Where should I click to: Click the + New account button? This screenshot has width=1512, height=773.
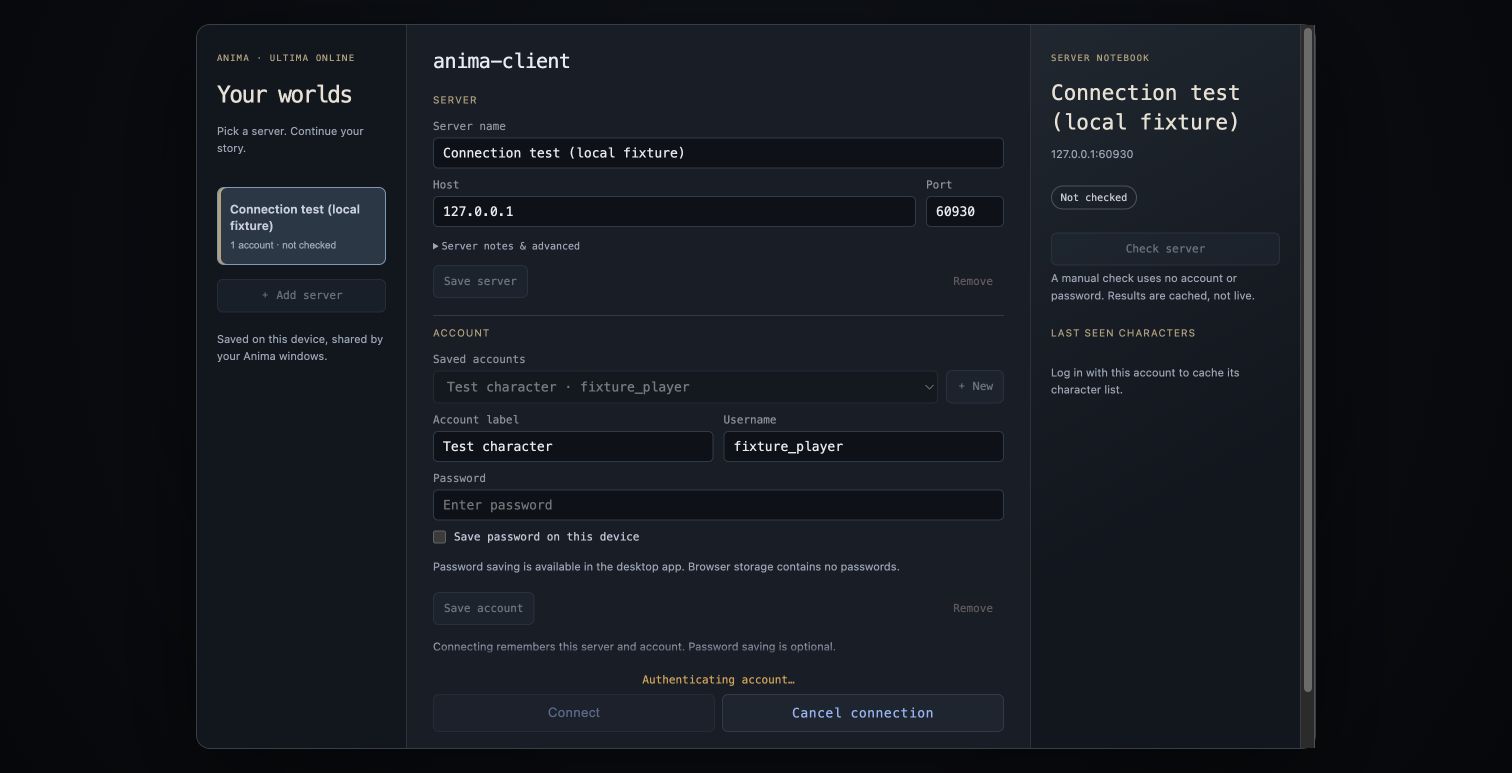pos(975,387)
